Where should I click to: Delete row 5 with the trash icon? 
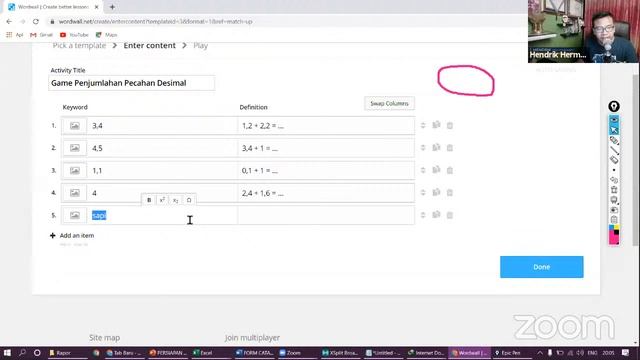click(x=450, y=215)
